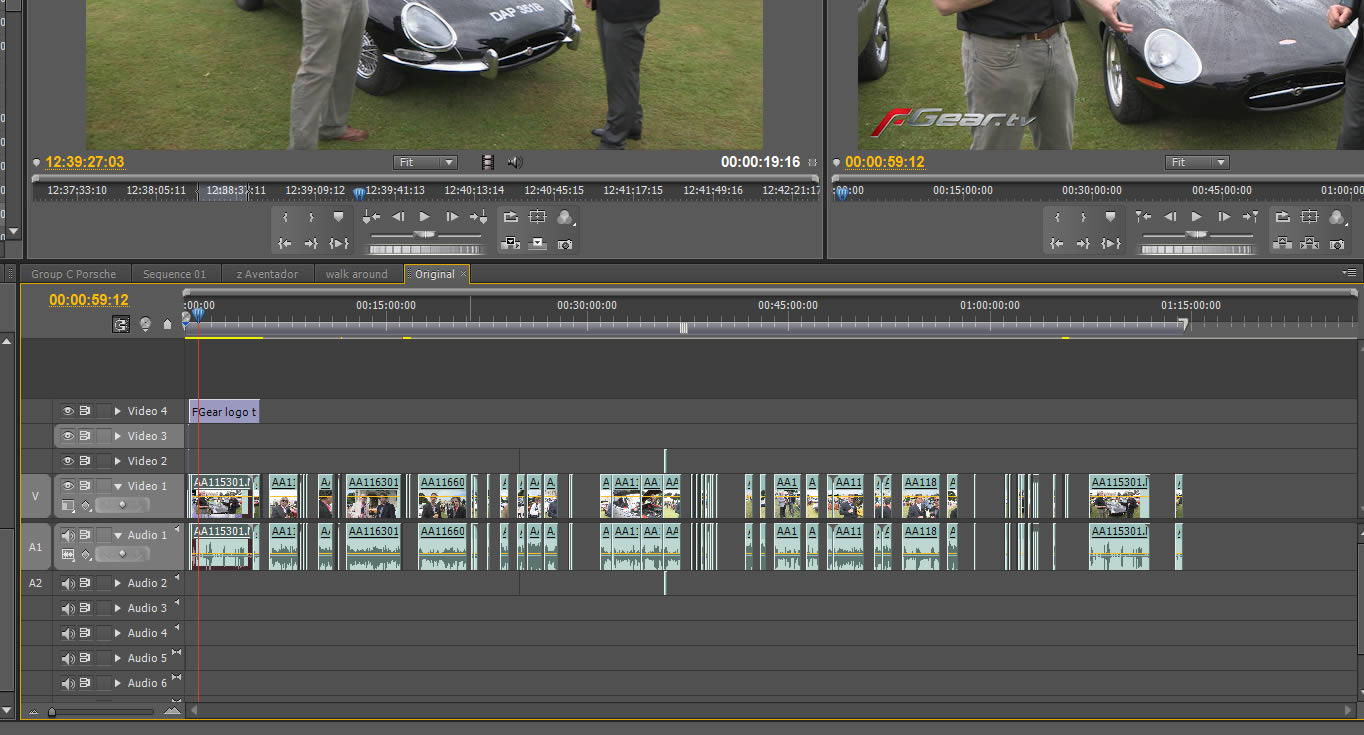Switch to the z Aventador sequence tab
The width and height of the screenshot is (1364, 735).
(x=267, y=274)
